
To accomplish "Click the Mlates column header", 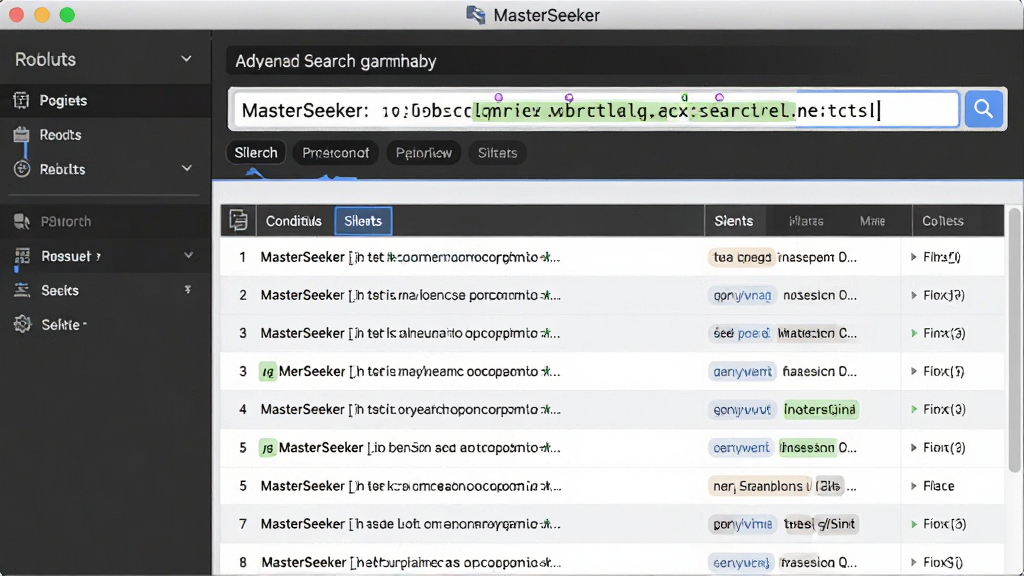I will click(806, 221).
